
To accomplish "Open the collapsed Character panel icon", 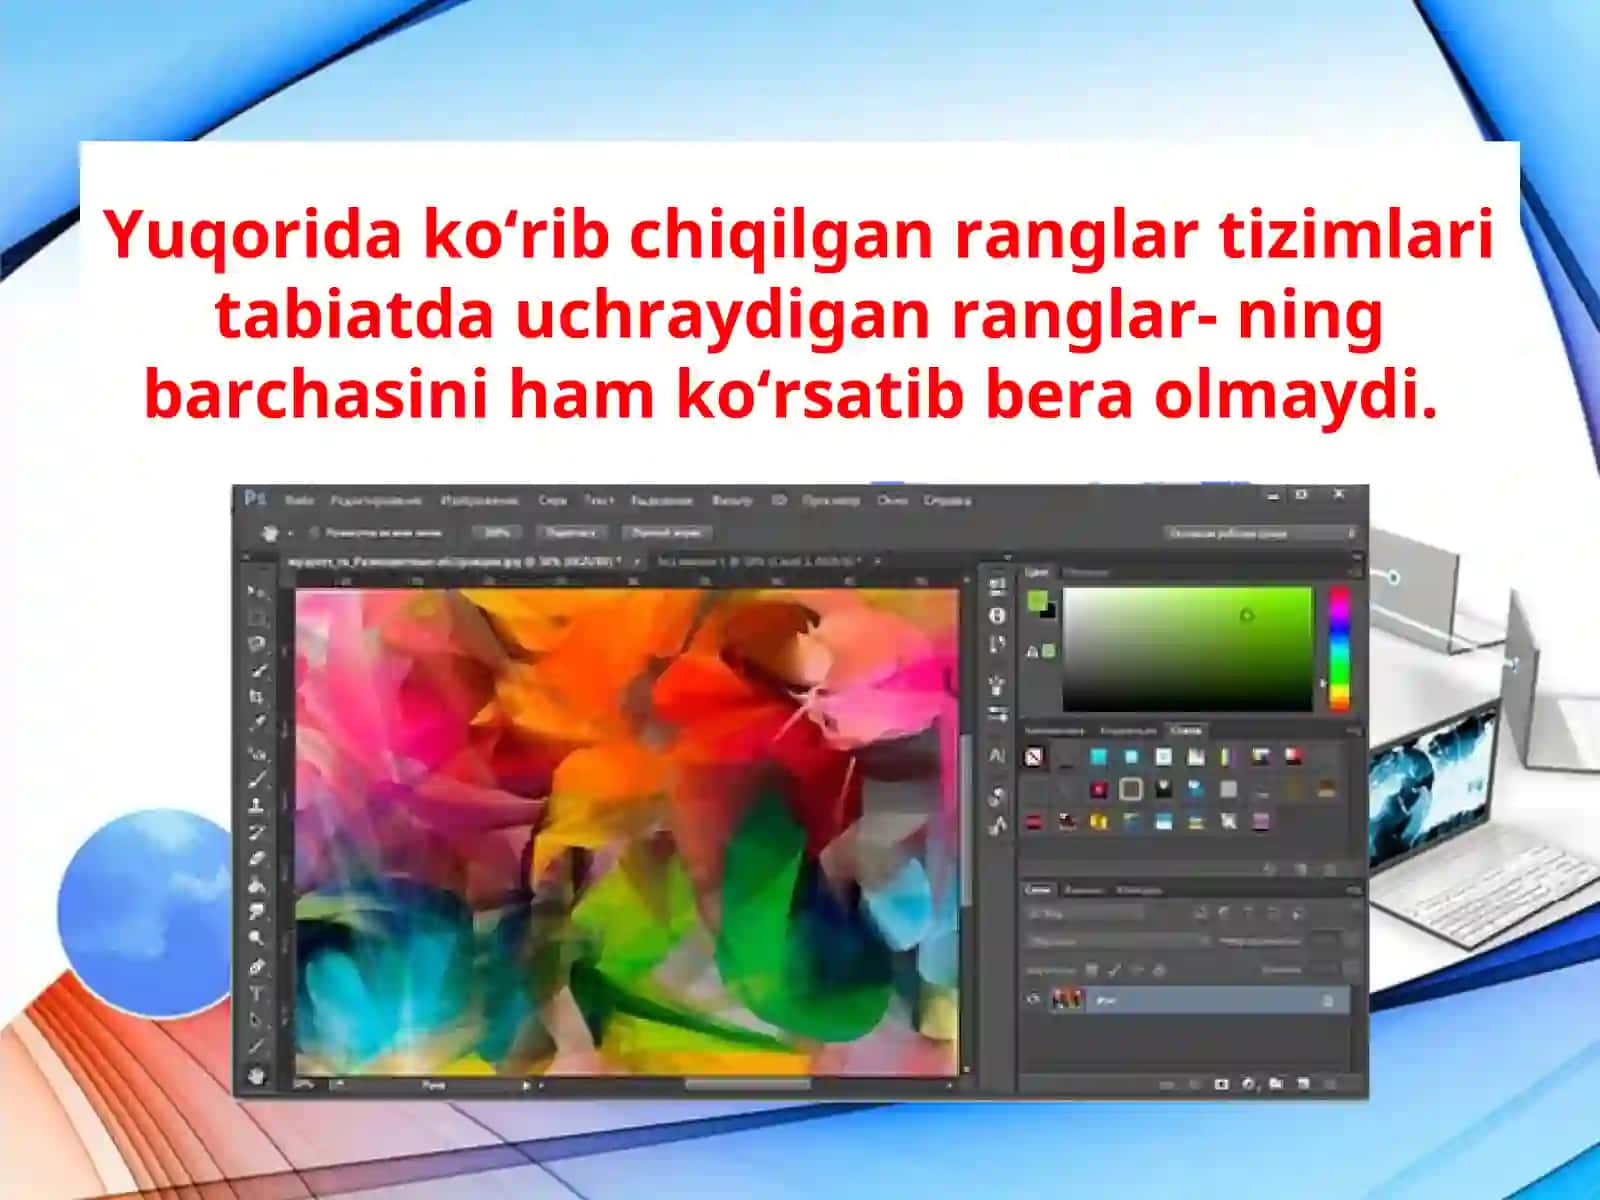I will tap(997, 756).
